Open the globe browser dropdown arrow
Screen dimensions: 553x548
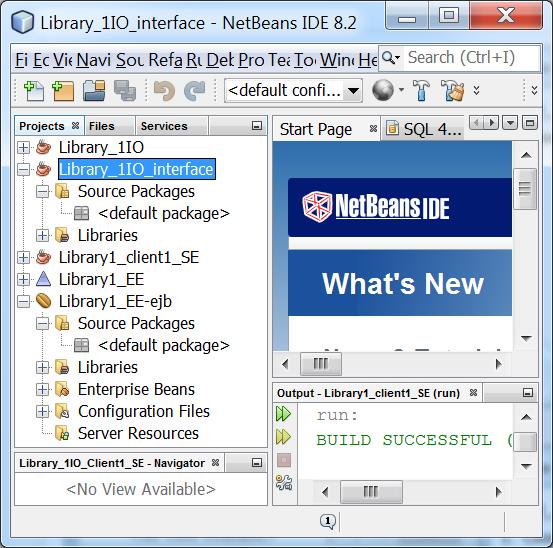401,90
